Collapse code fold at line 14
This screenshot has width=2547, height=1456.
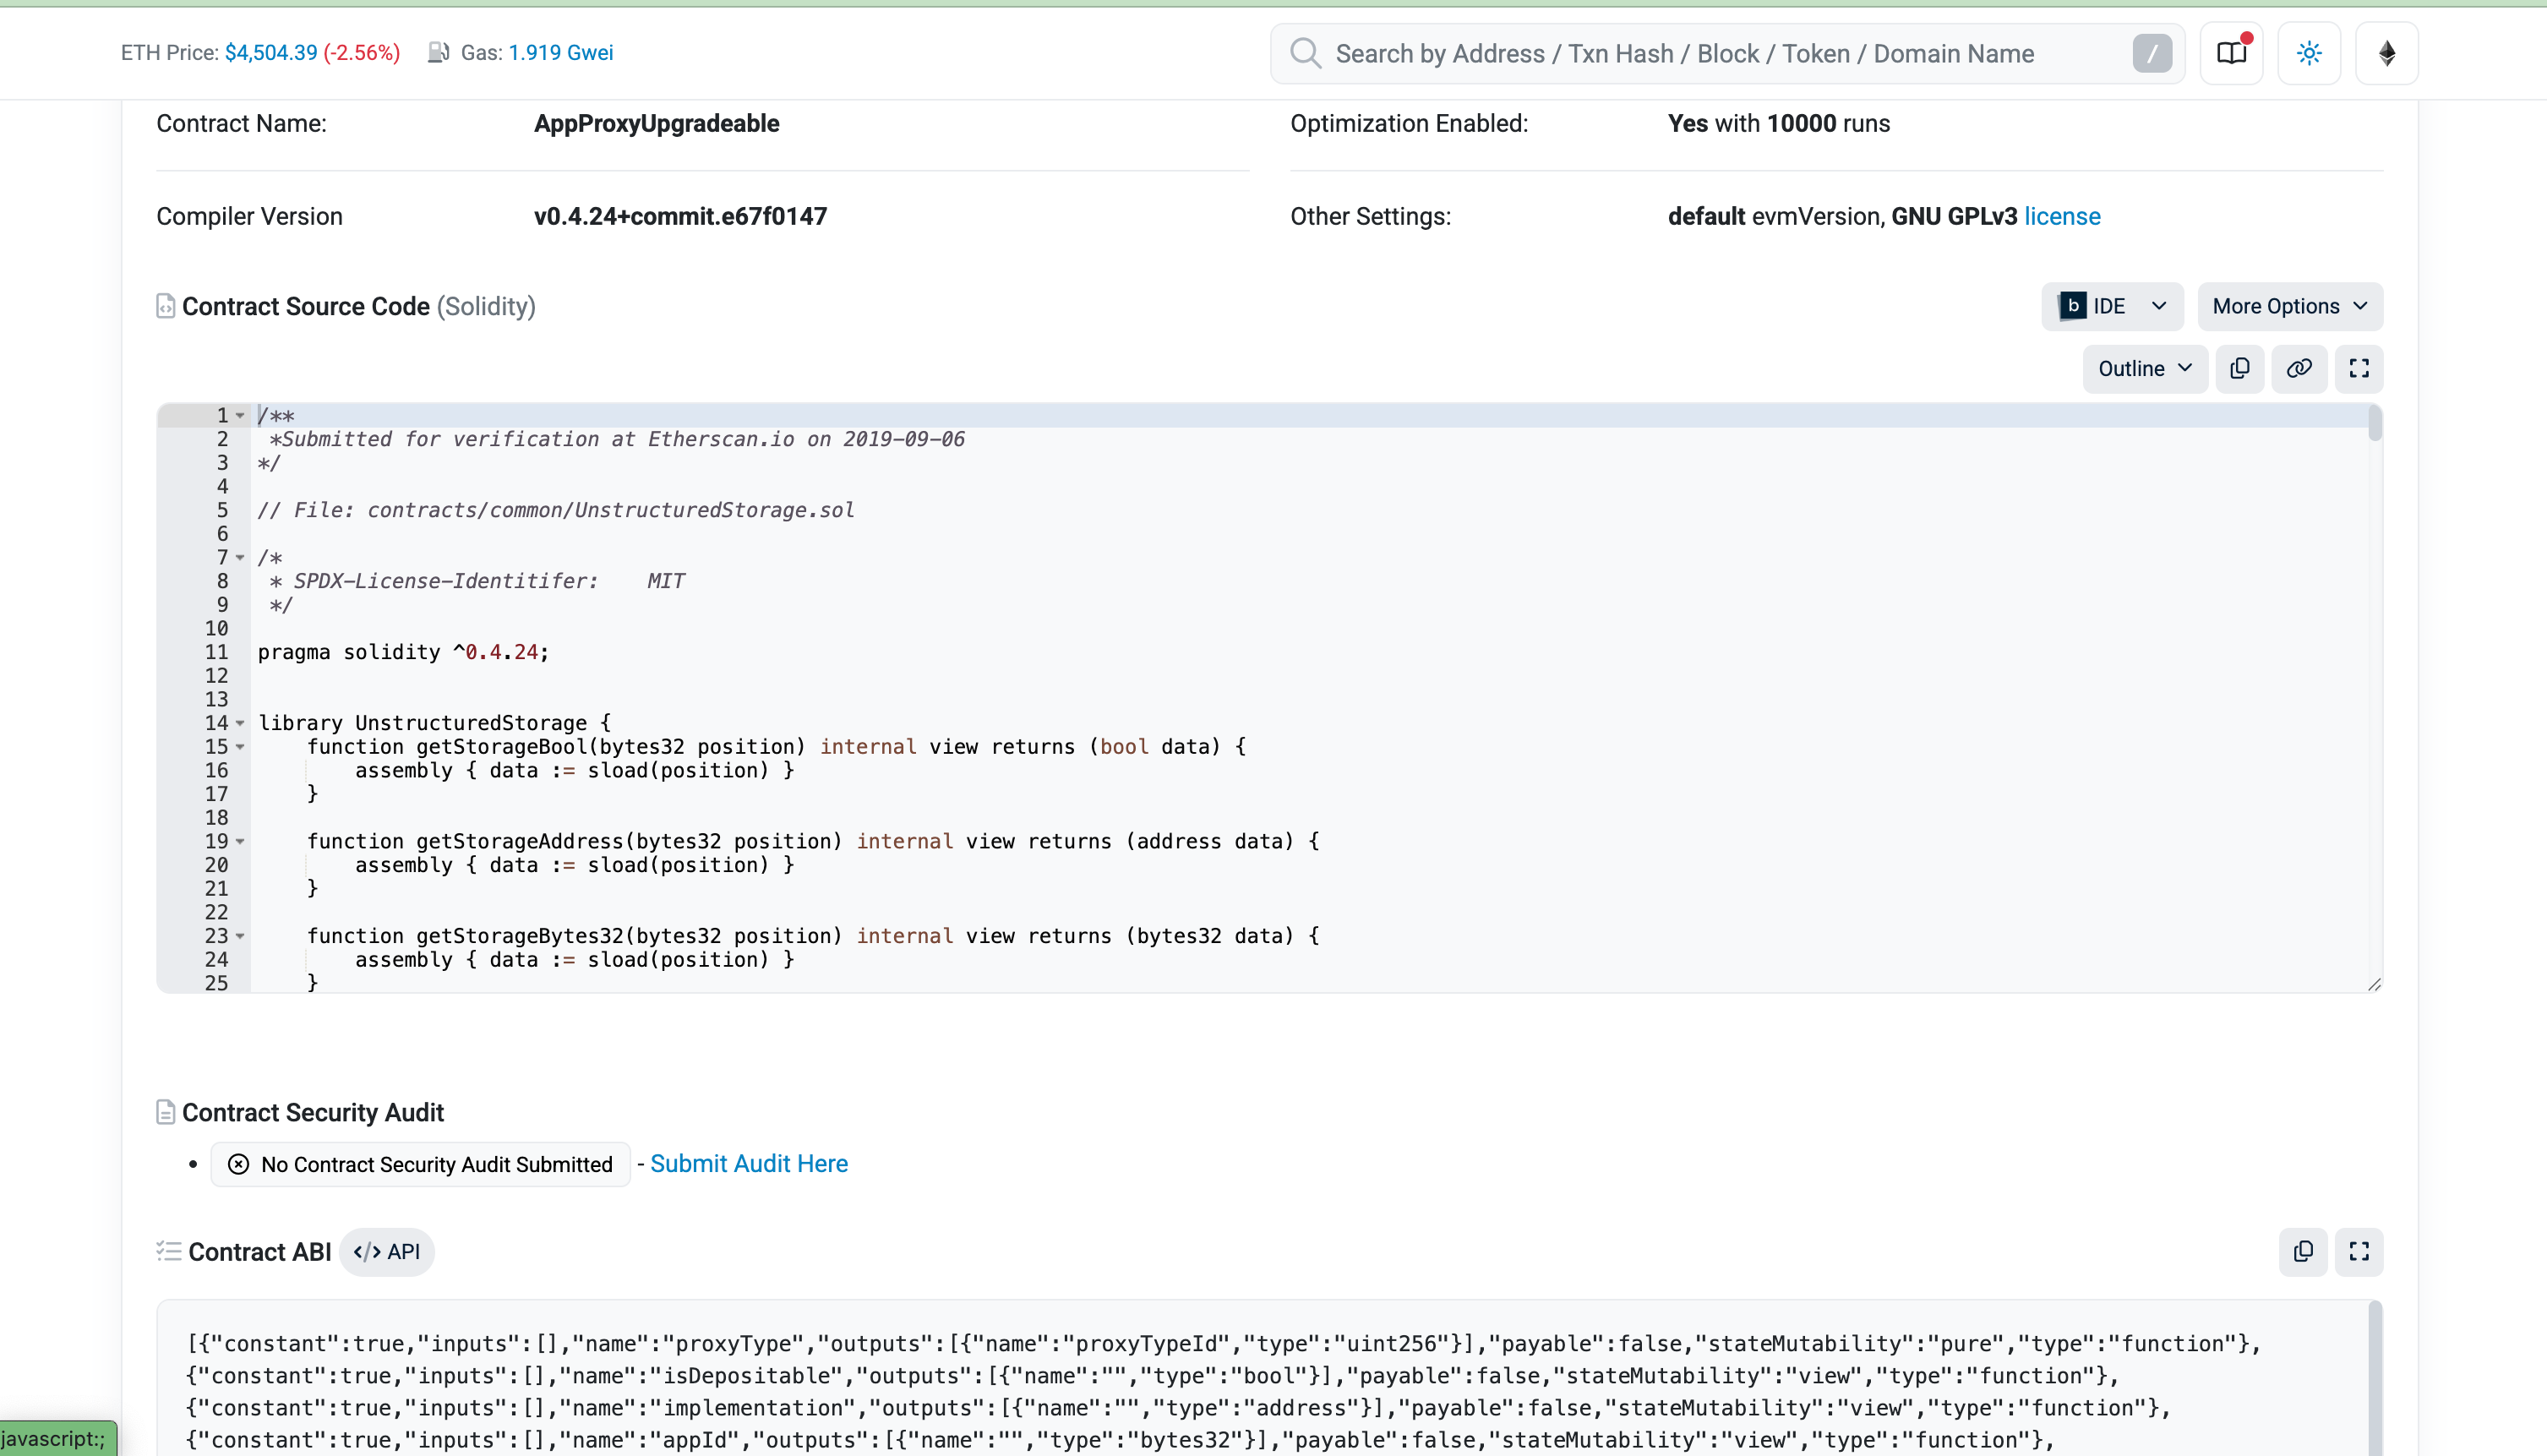pyautogui.click(x=240, y=723)
